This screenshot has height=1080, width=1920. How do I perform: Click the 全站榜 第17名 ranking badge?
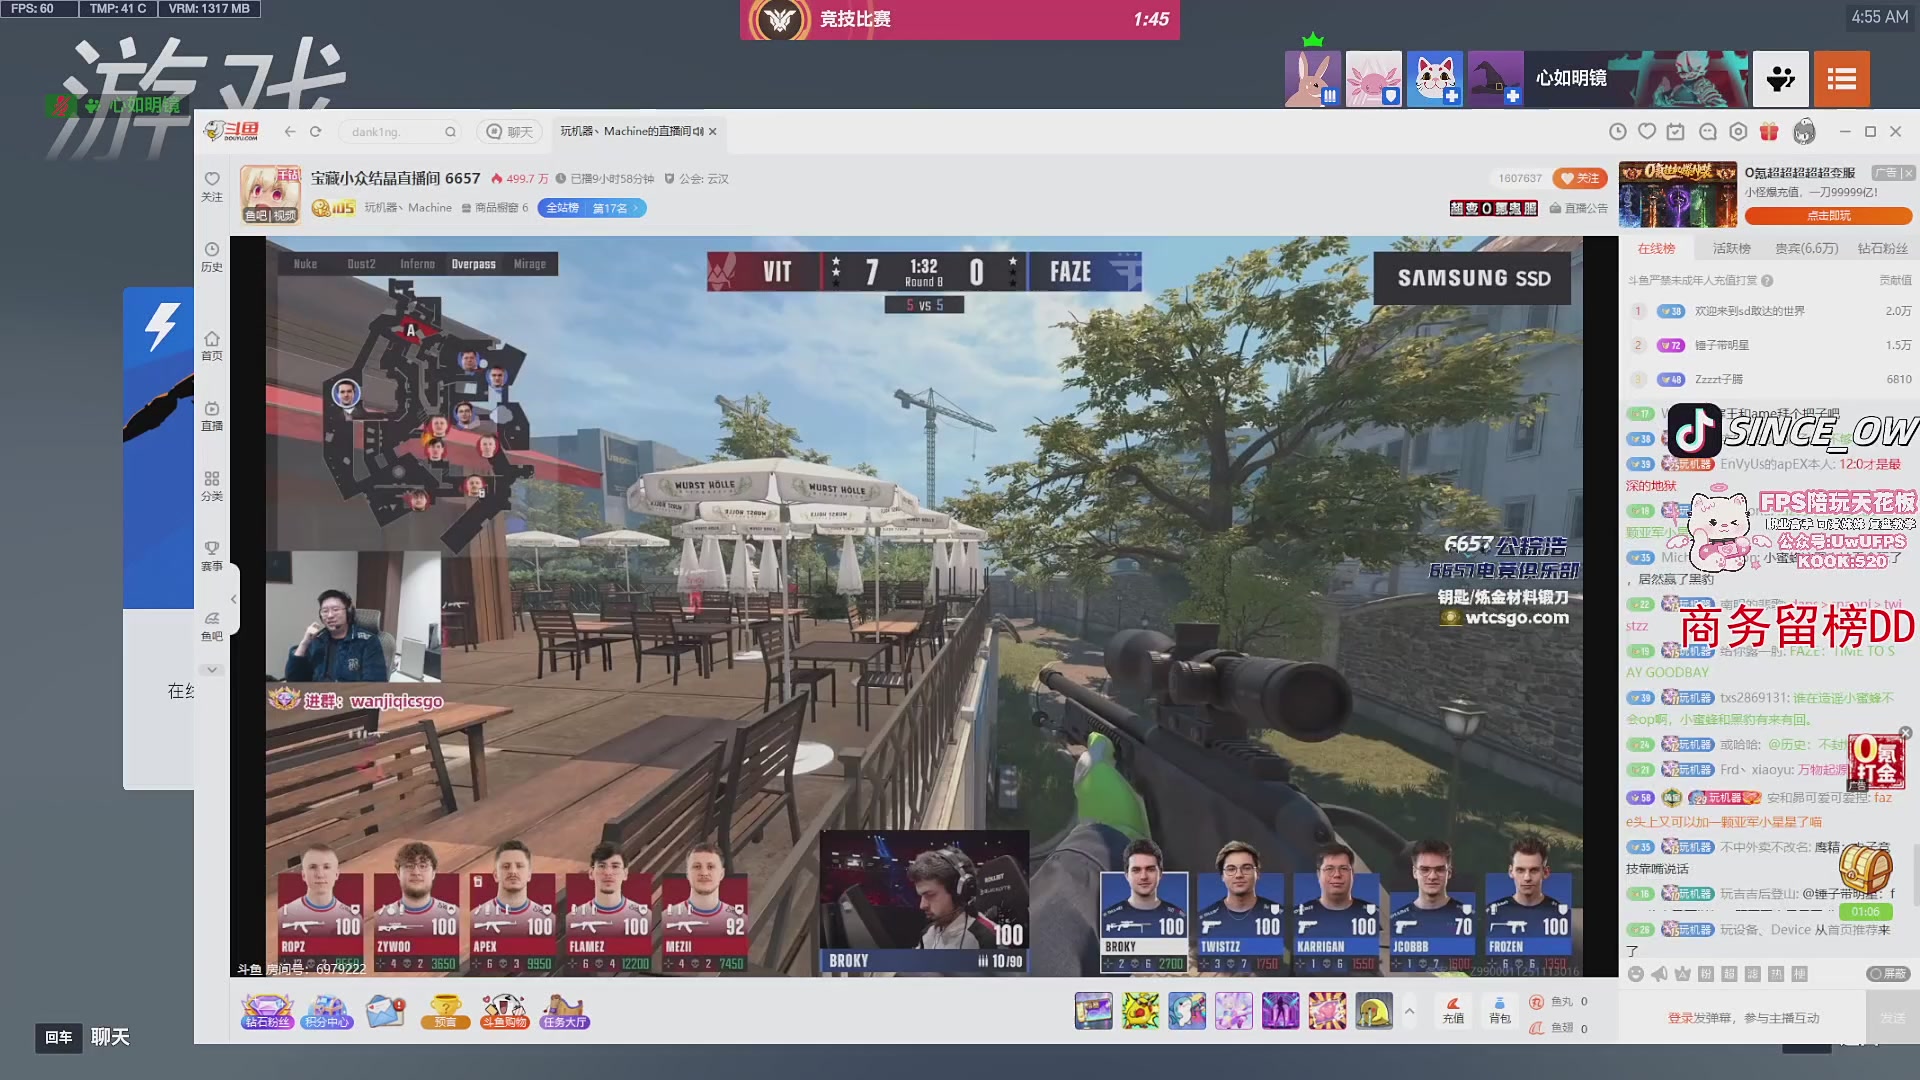(x=592, y=208)
